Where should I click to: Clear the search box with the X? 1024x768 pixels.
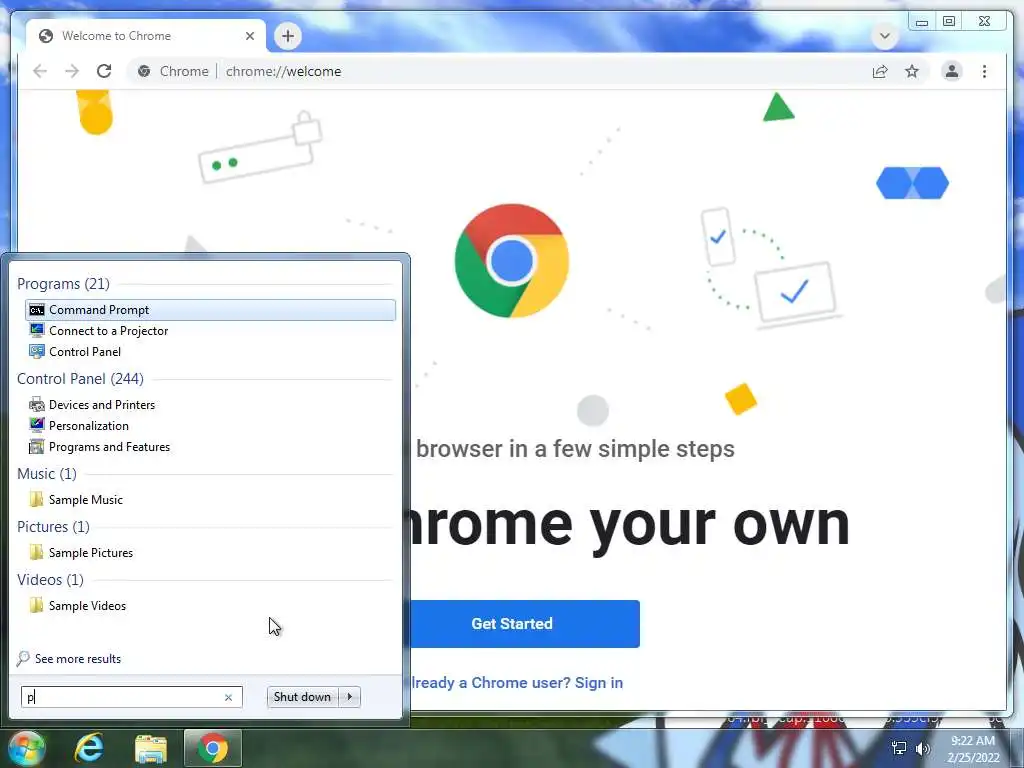228,697
